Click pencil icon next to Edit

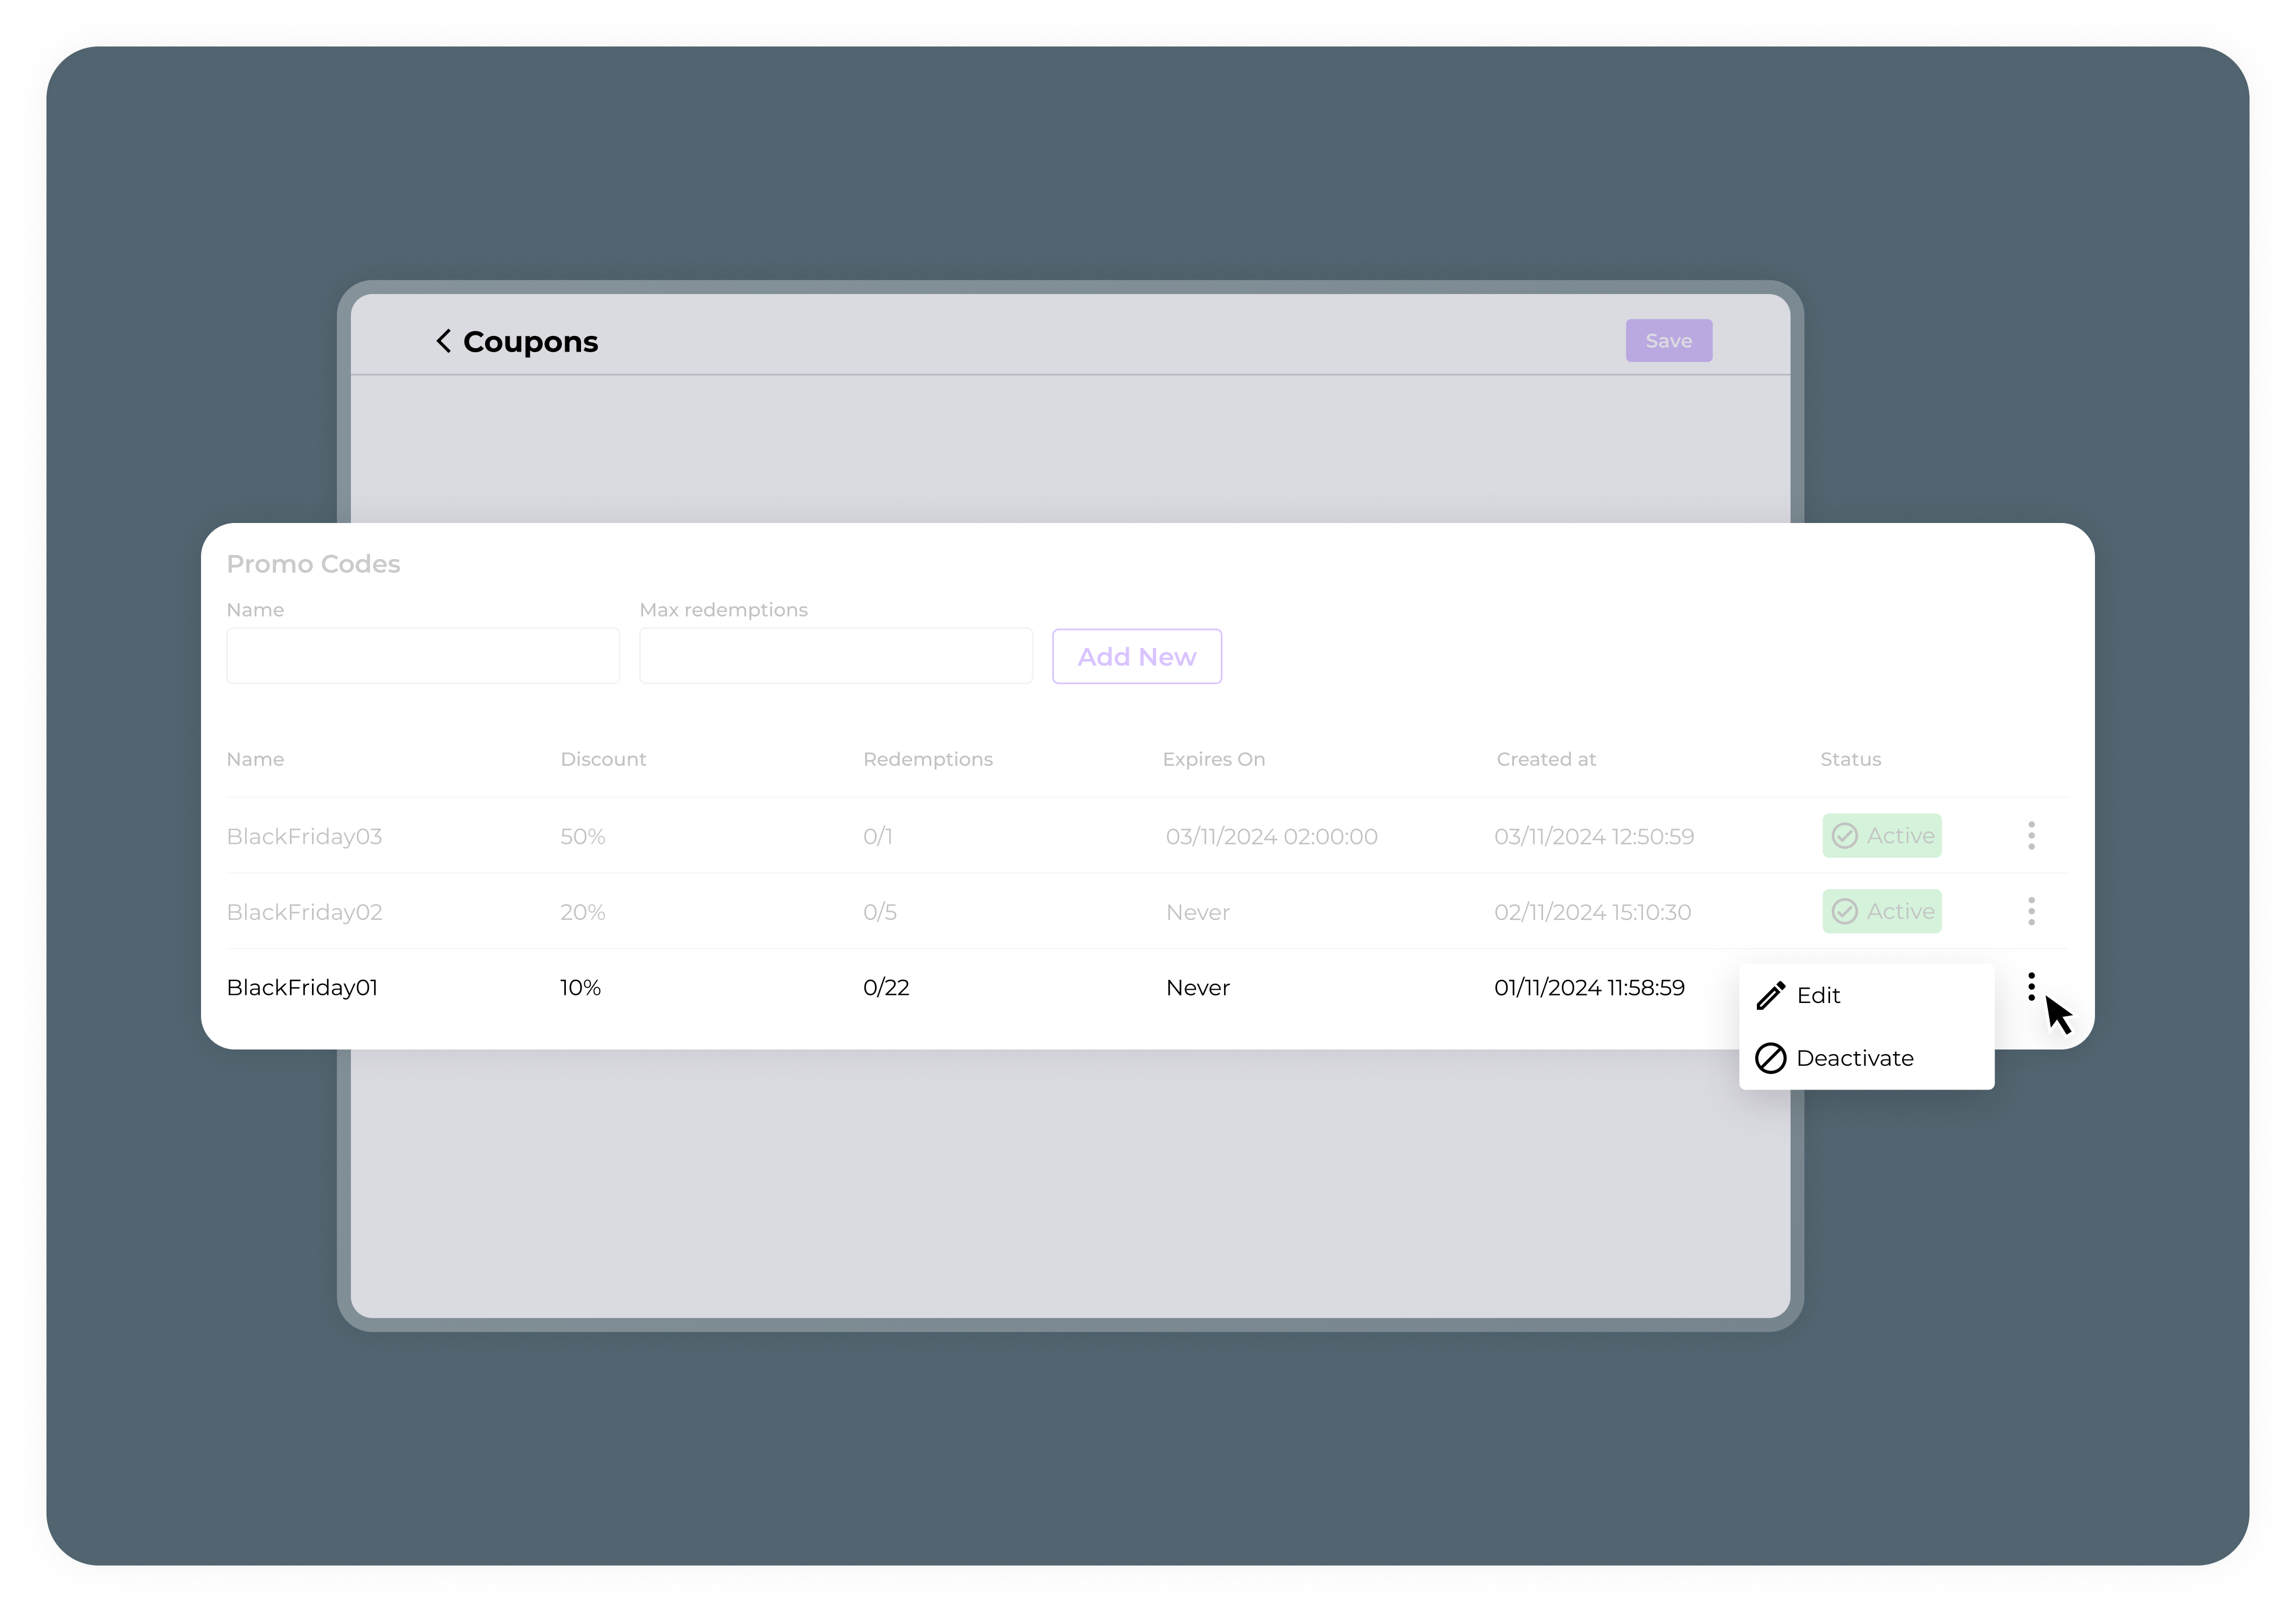[1771, 995]
